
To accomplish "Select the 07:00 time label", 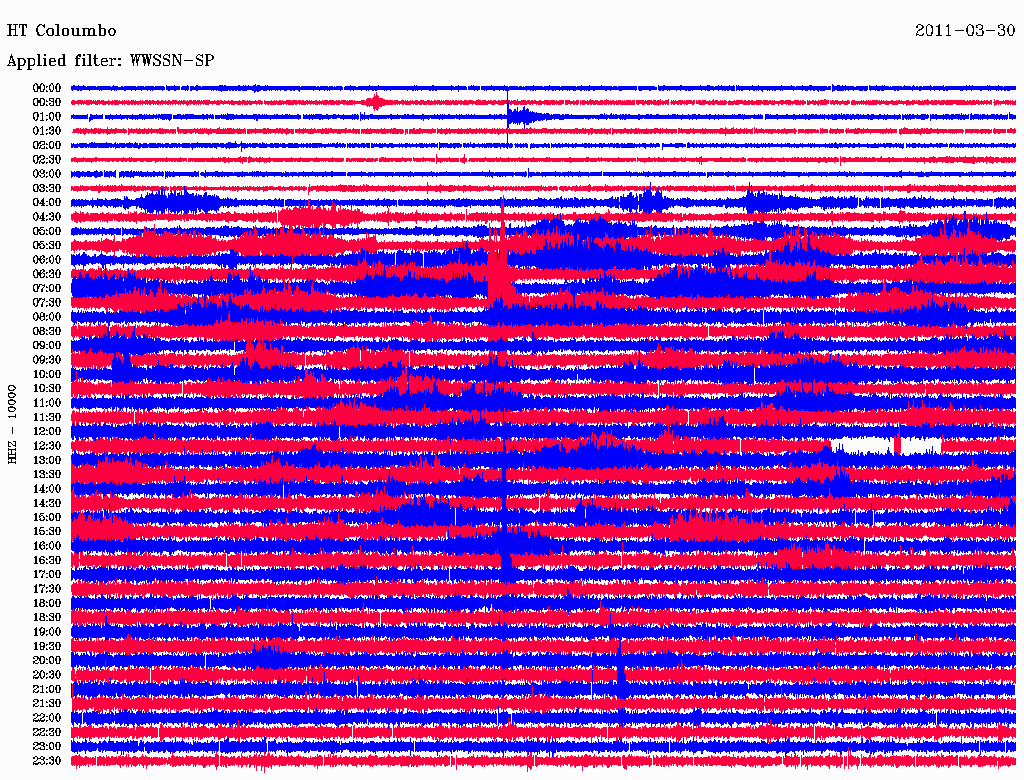I will pos(46,288).
